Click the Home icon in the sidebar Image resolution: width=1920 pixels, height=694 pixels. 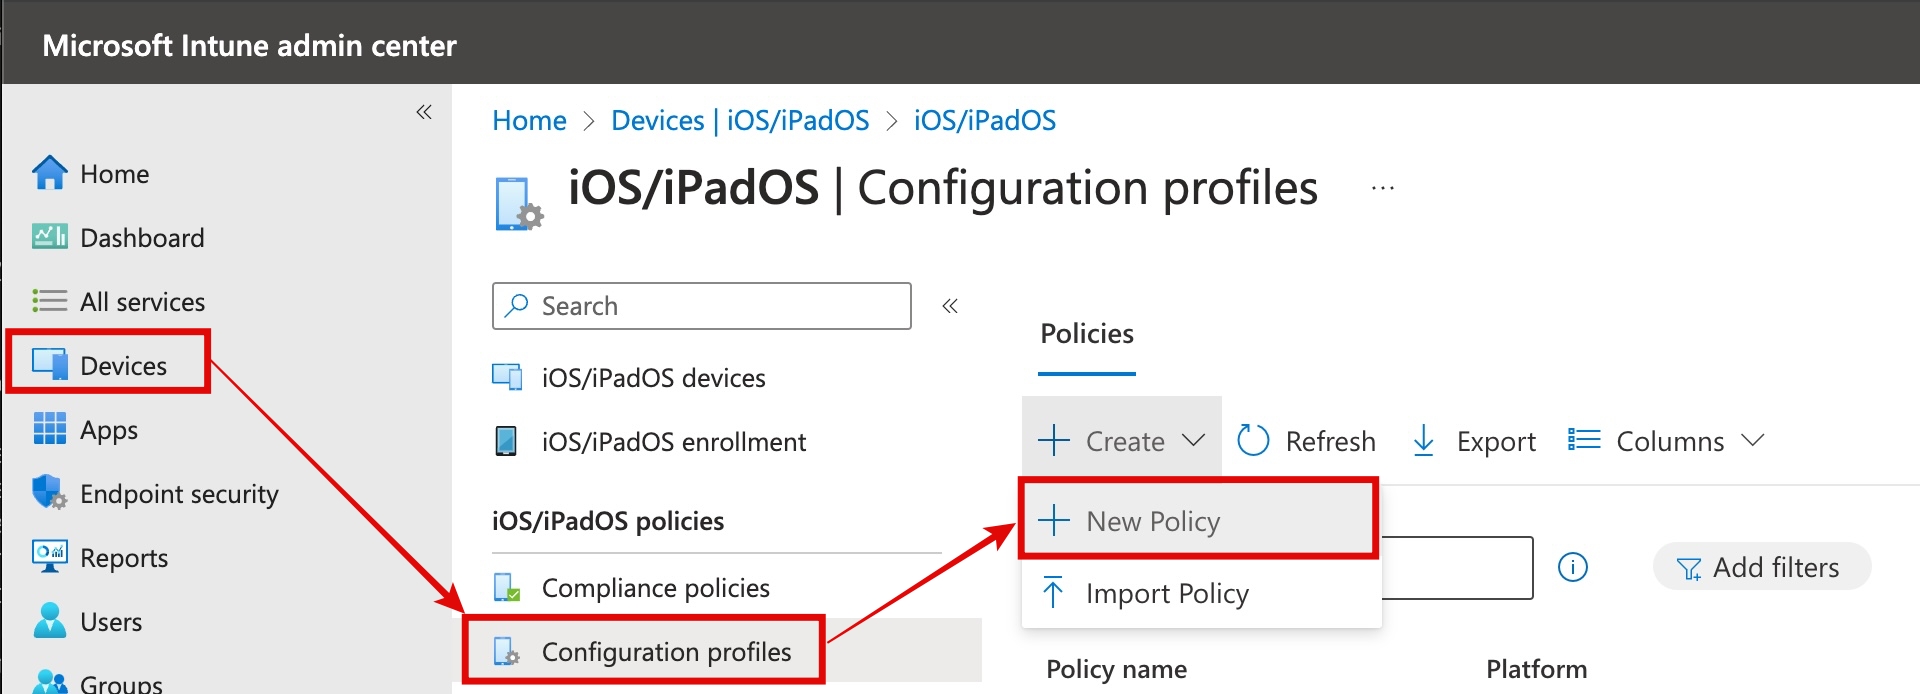pyautogui.click(x=50, y=173)
